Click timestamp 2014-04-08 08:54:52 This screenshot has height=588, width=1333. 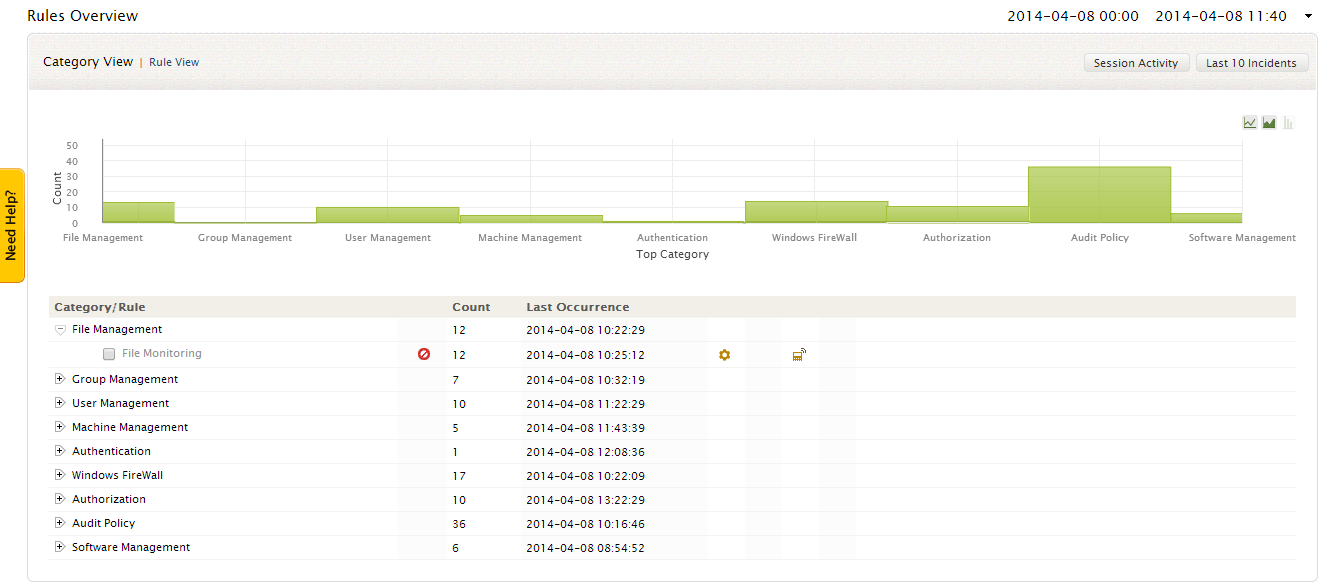click(x=585, y=548)
